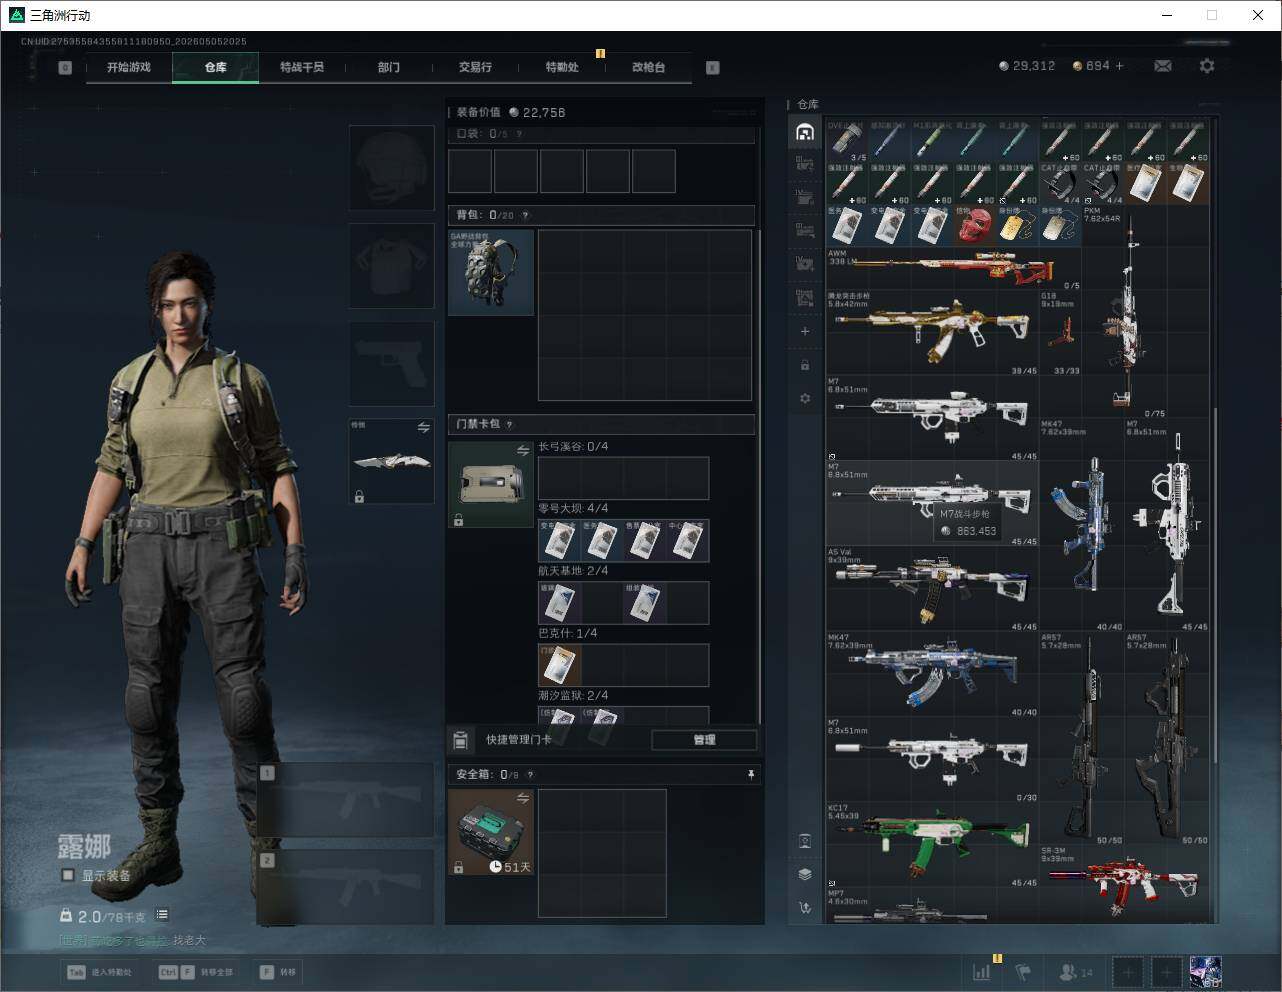Click the F 转移 shortcut button

point(278,972)
